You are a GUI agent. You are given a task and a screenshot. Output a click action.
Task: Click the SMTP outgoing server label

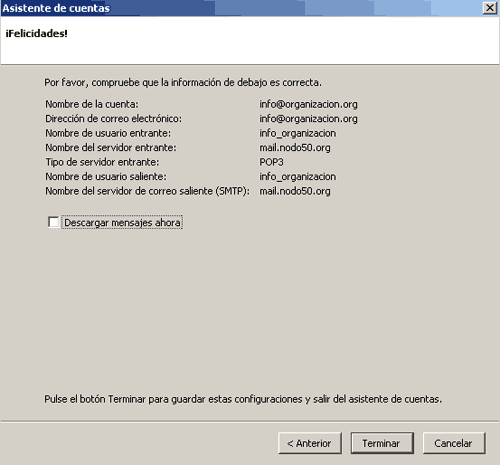tap(147, 191)
